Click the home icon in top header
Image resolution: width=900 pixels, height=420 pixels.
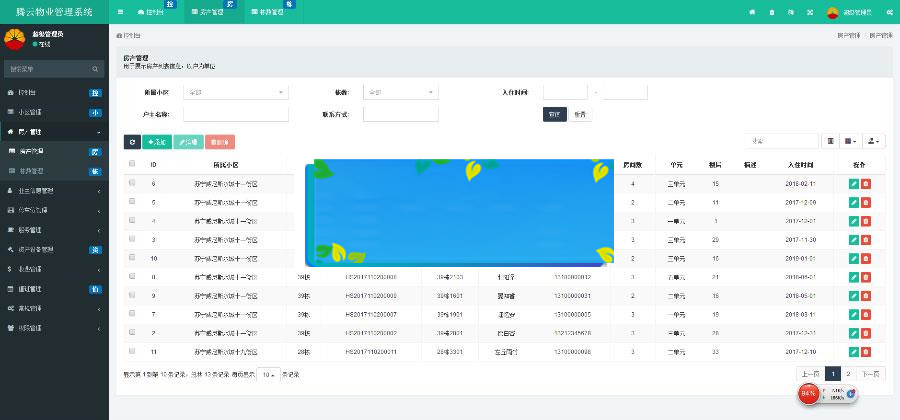click(752, 12)
